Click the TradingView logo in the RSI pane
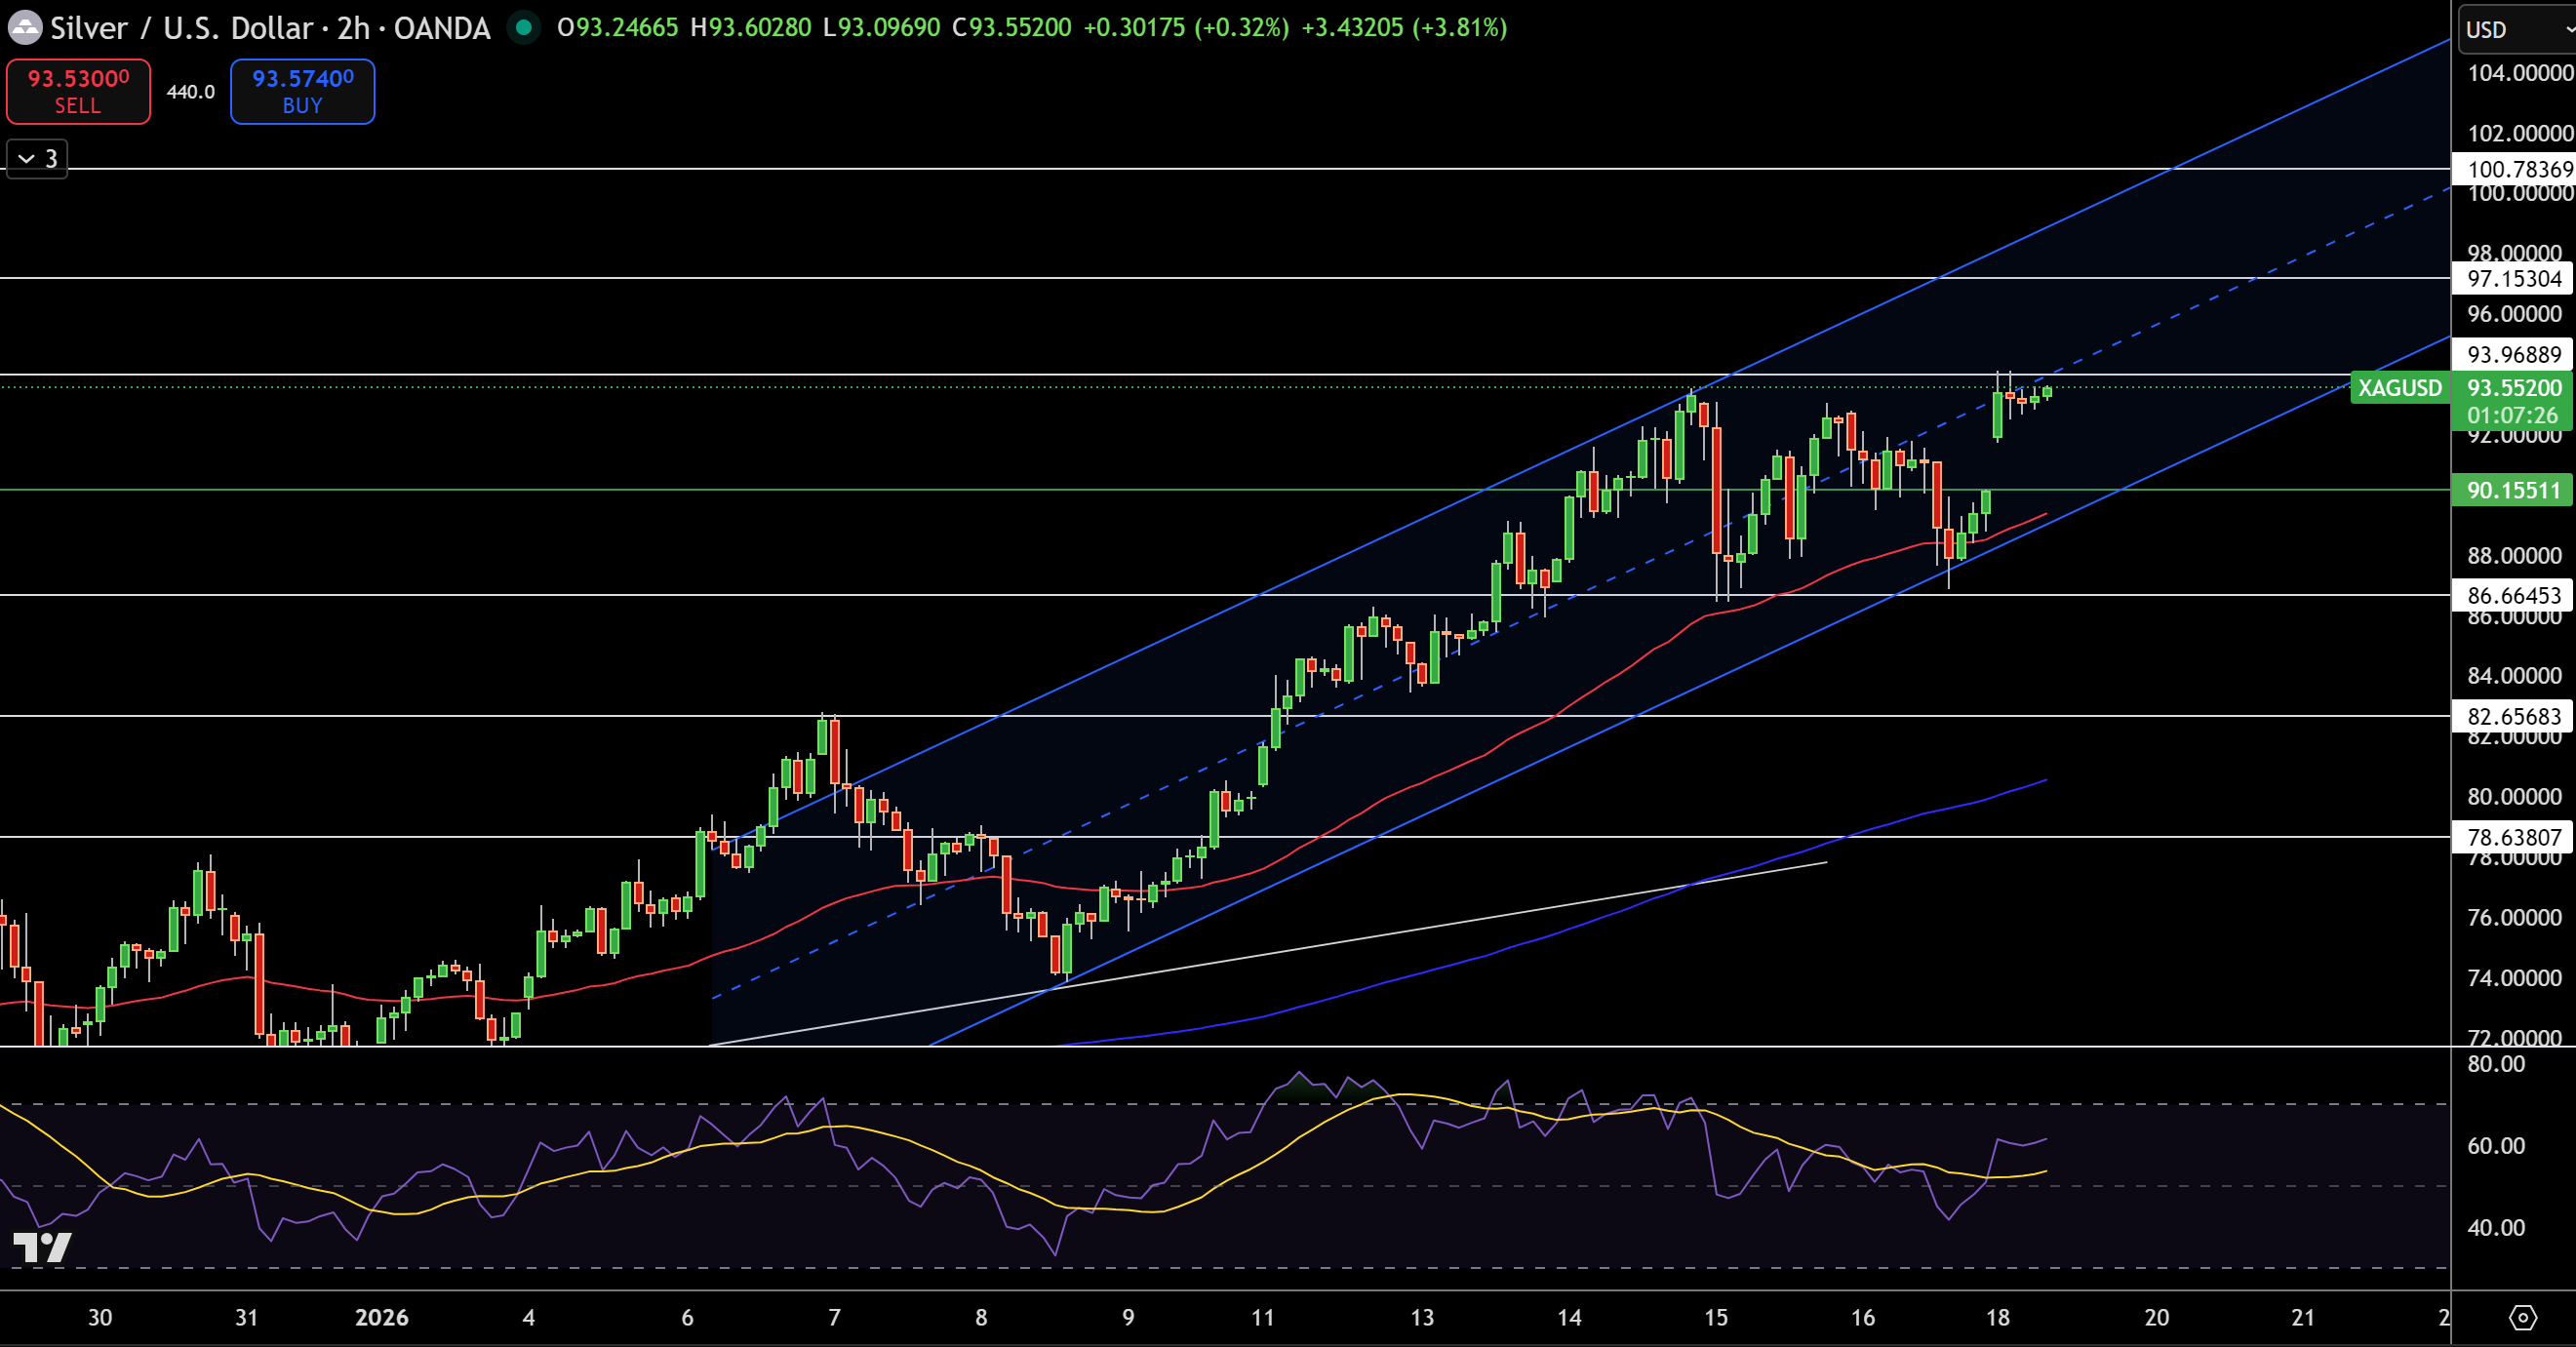The width and height of the screenshot is (2576, 1347). (x=42, y=1247)
